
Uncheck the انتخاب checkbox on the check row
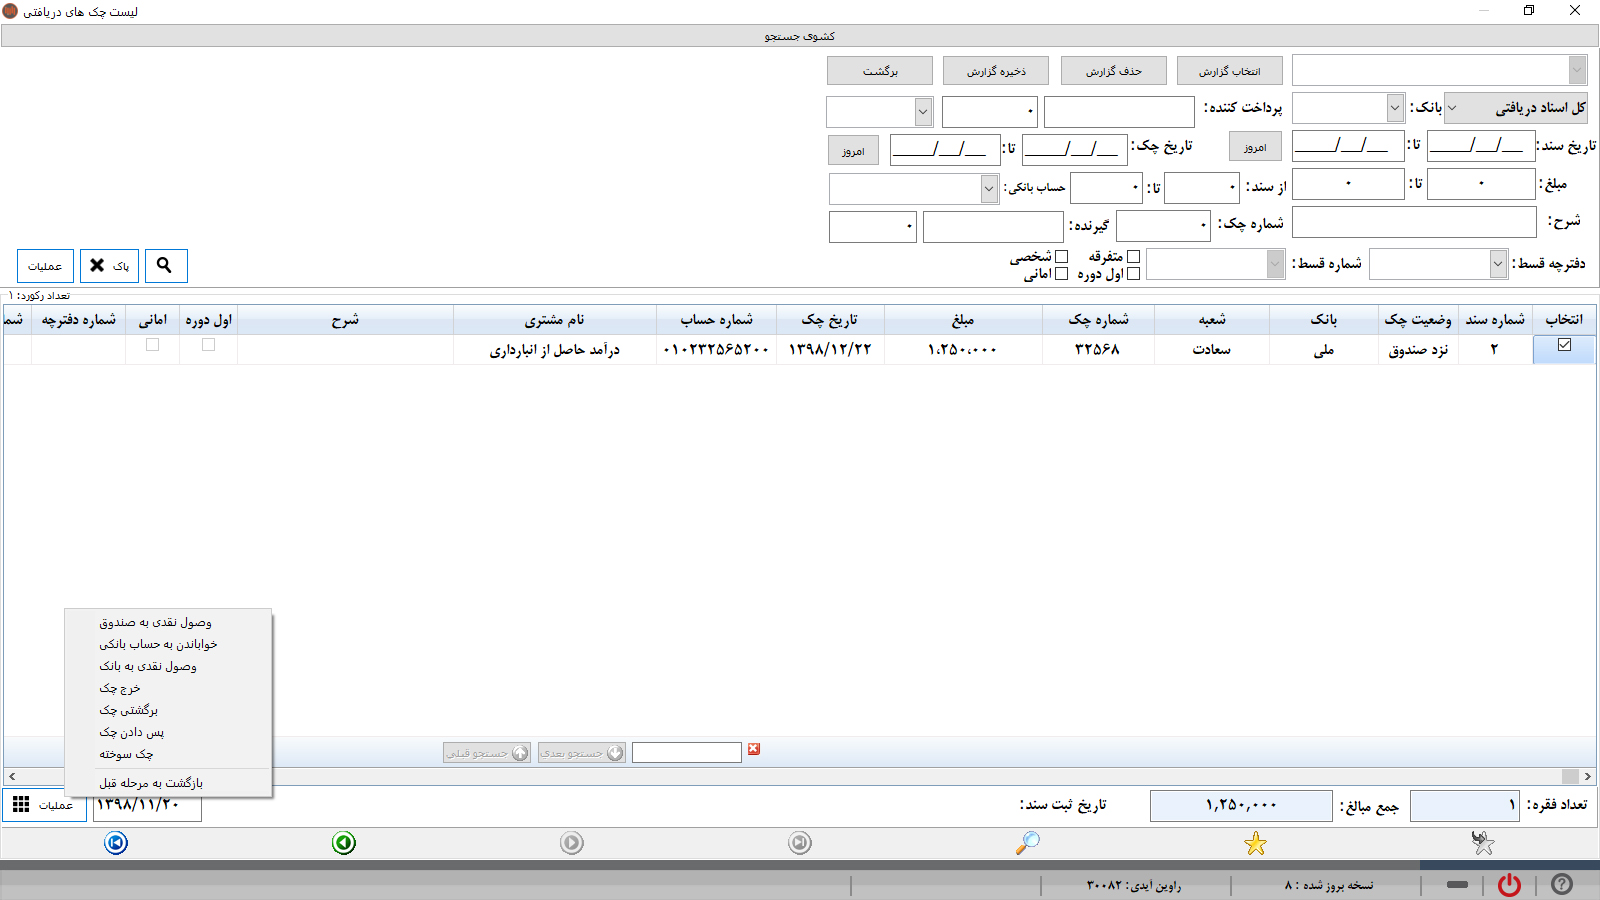point(1564,345)
